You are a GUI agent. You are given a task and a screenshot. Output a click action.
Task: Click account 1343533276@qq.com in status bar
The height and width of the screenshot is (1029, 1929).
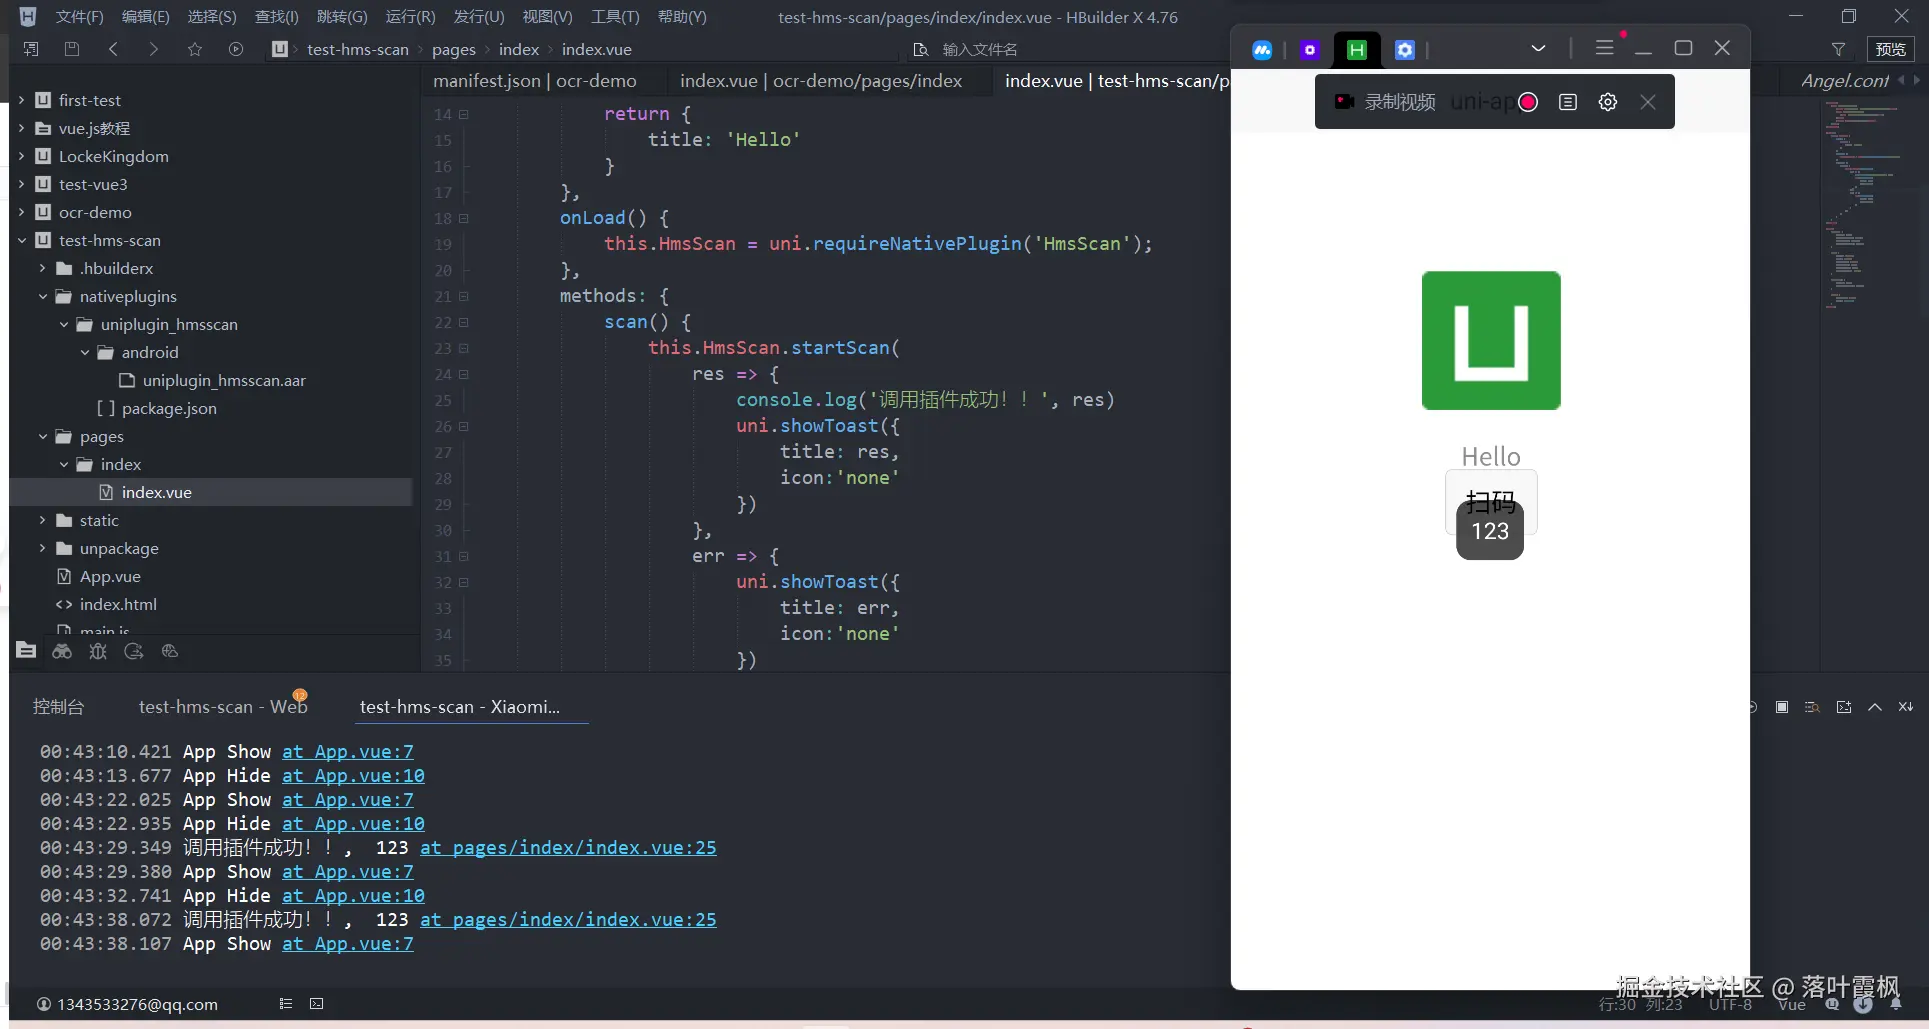pos(127,1004)
